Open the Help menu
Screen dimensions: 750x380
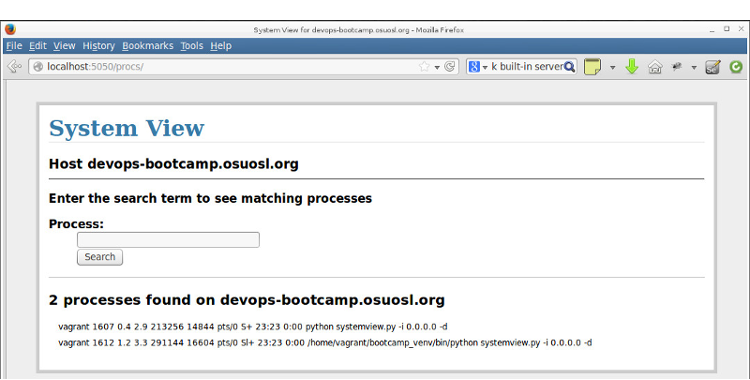pos(221,46)
